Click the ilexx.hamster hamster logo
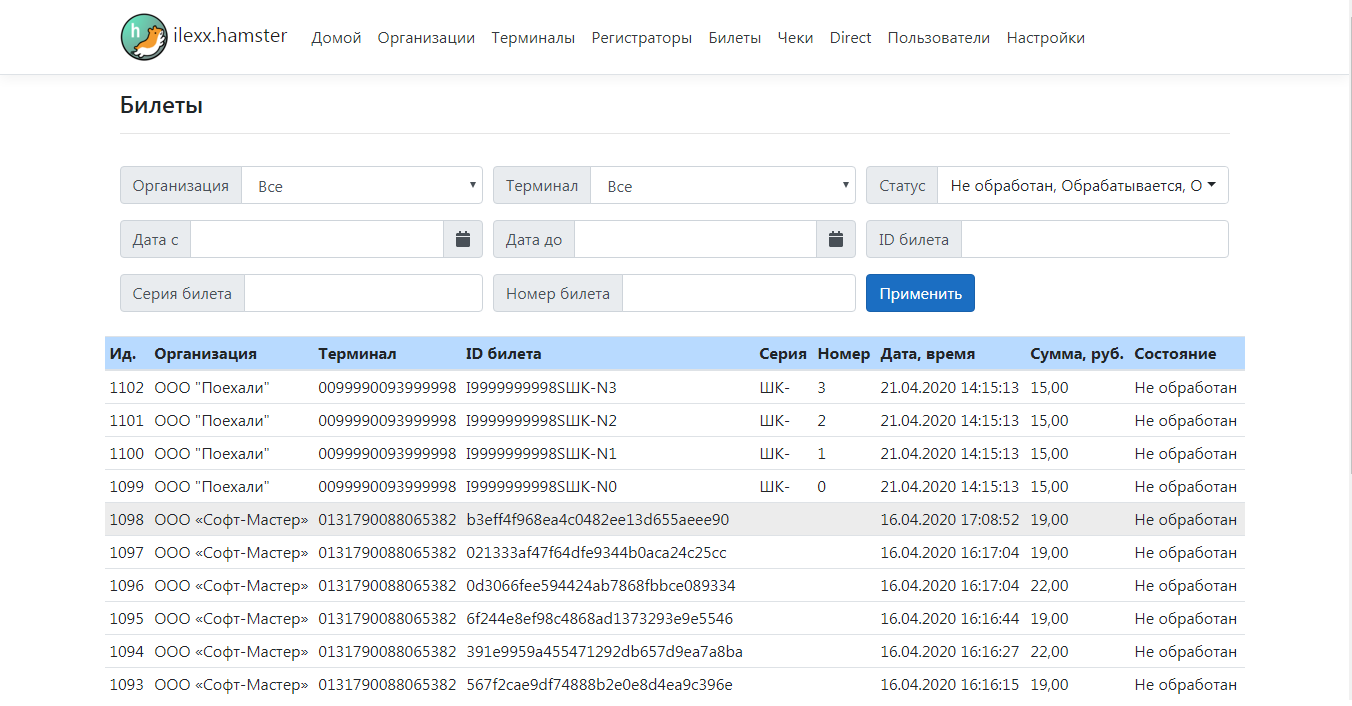Screen dimensions: 1352x706 [x=144, y=37]
